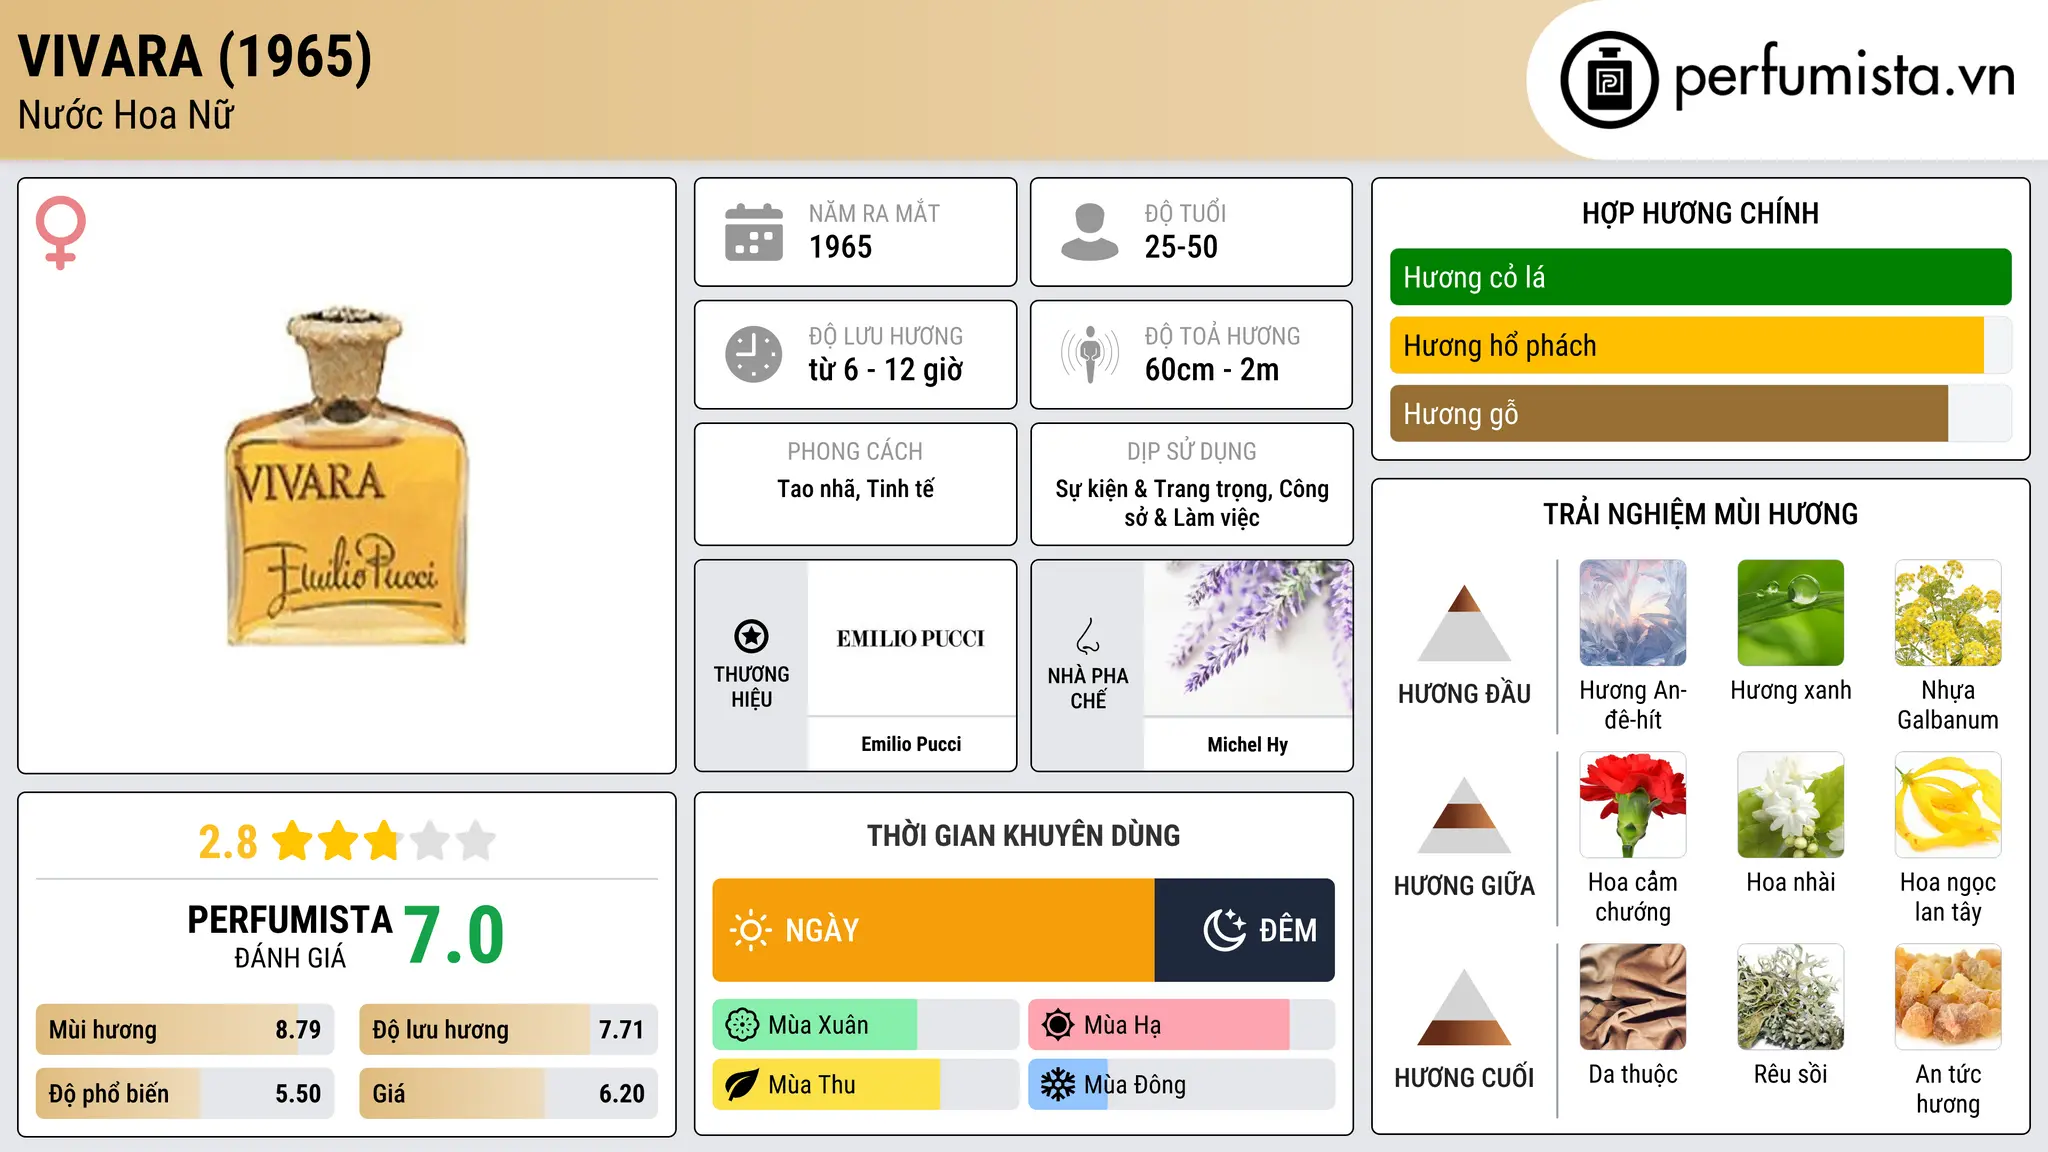Click the star badge icon above Thương hiệu
The image size is (2048, 1152).
point(751,636)
